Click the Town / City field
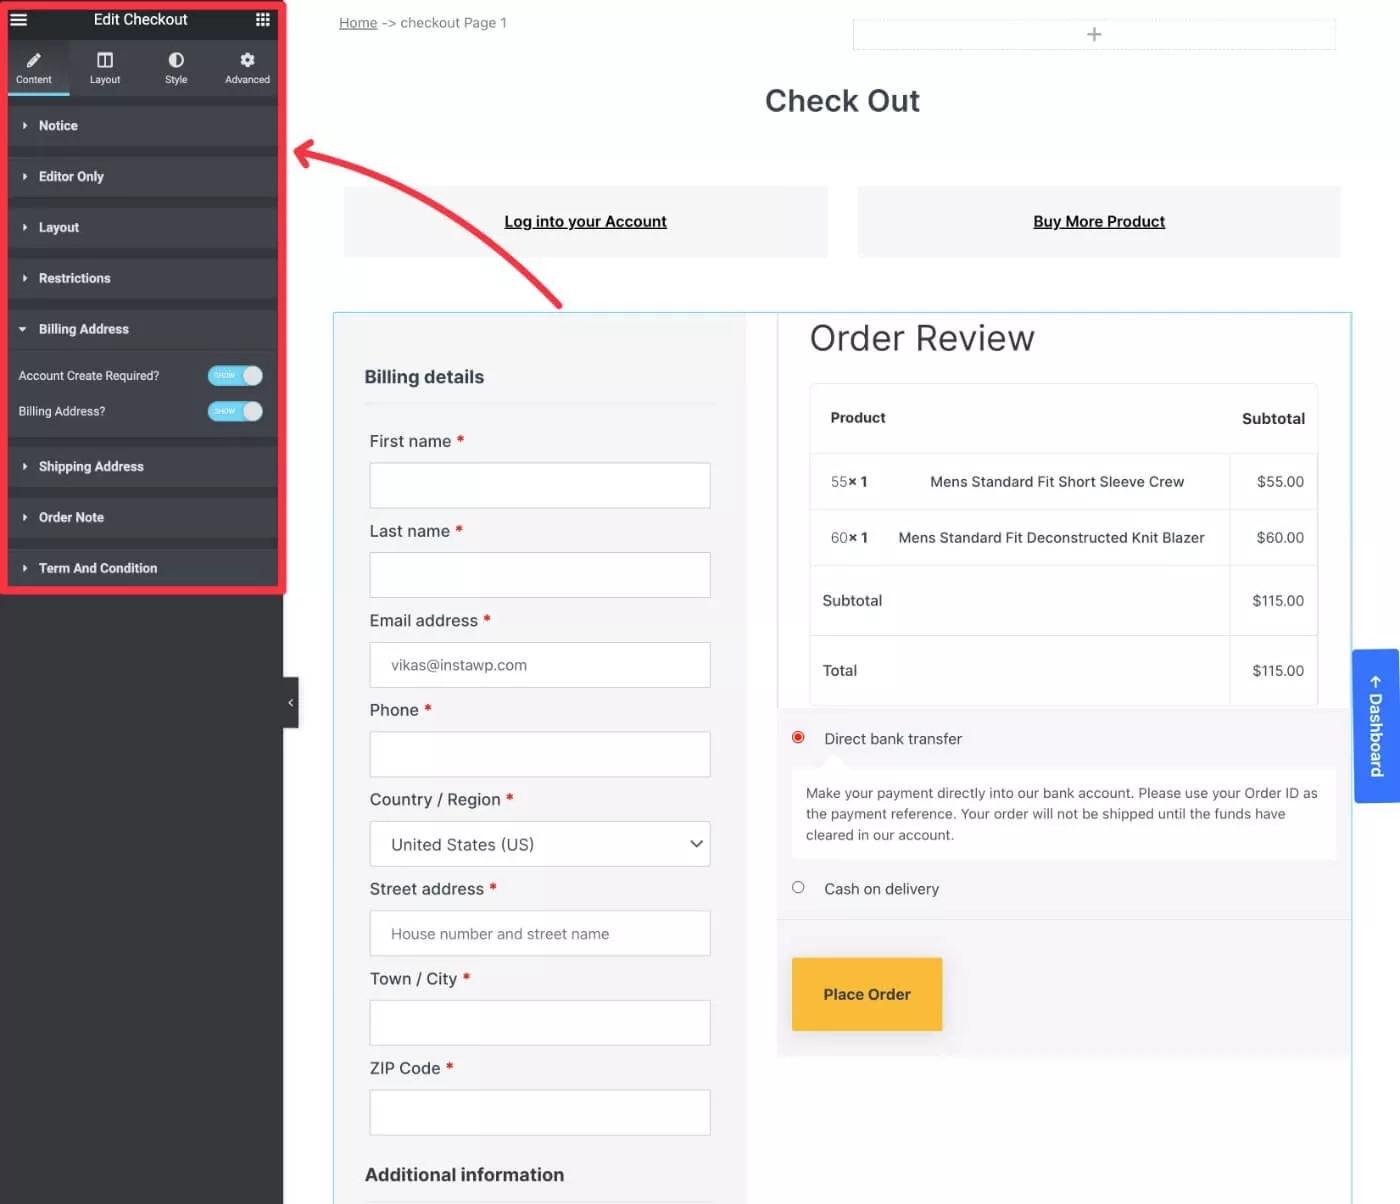This screenshot has width=1400, height=1204. pyautogui.click(x=540, y=1023)
